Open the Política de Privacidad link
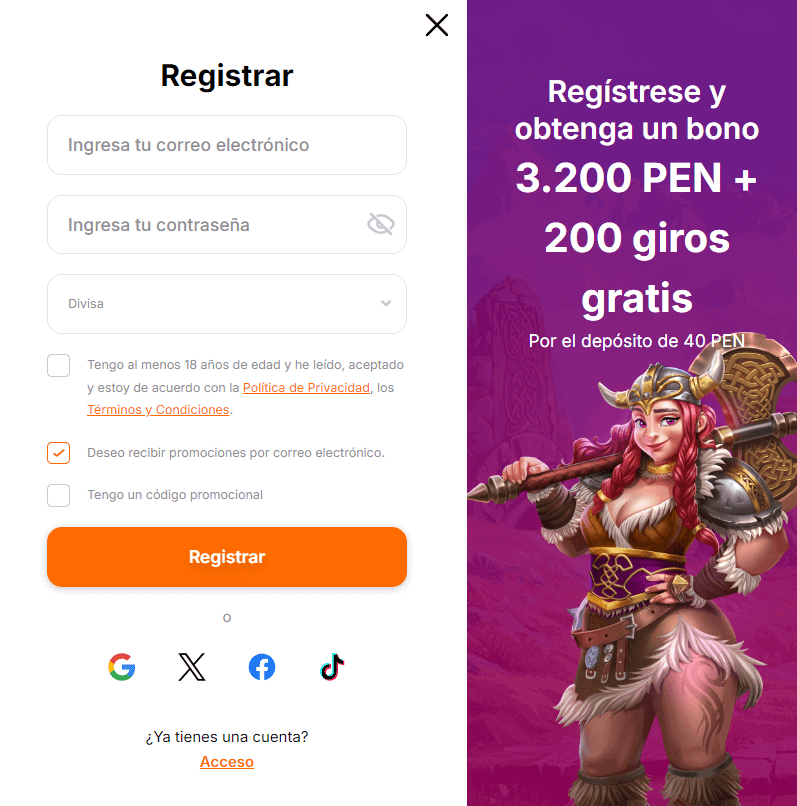Viewport: 797px width, 806px height. click(x=306, y=388)
